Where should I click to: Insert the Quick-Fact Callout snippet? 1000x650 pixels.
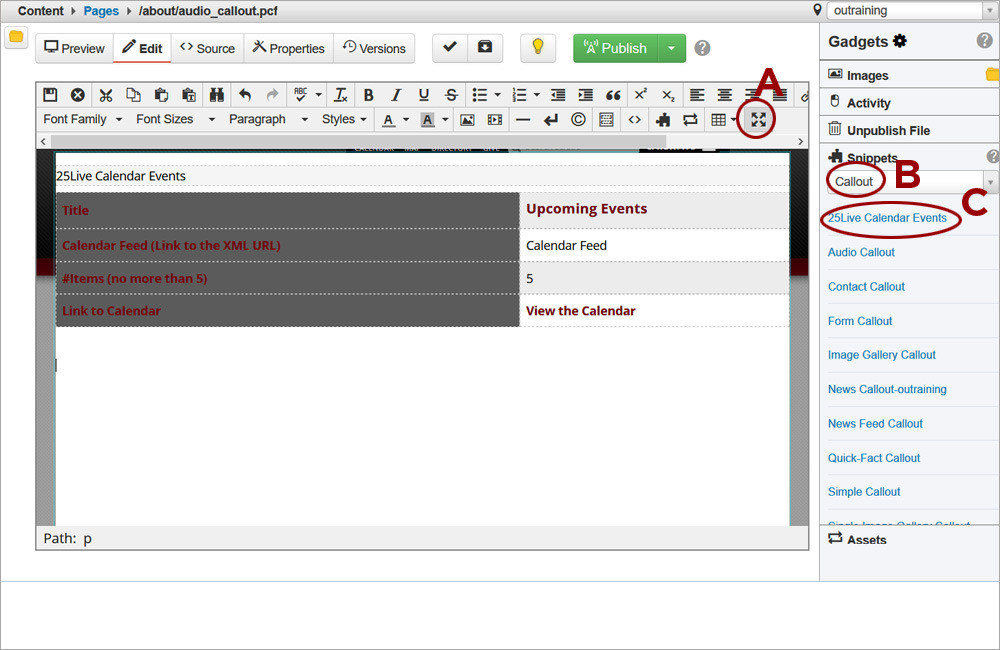coord(874,458)
